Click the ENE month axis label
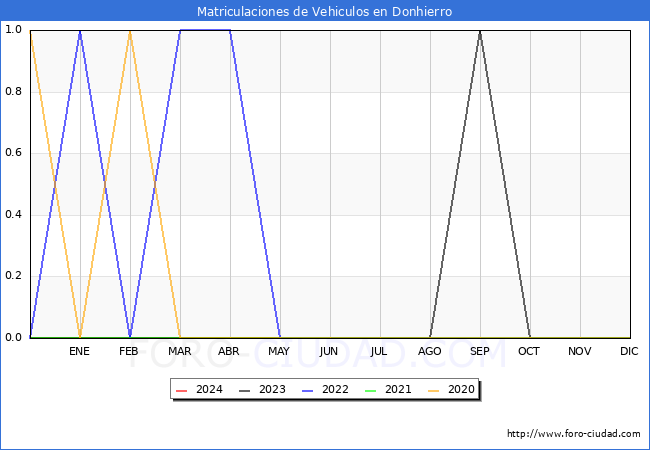650x450 pixels. click(x=79, y=351)
